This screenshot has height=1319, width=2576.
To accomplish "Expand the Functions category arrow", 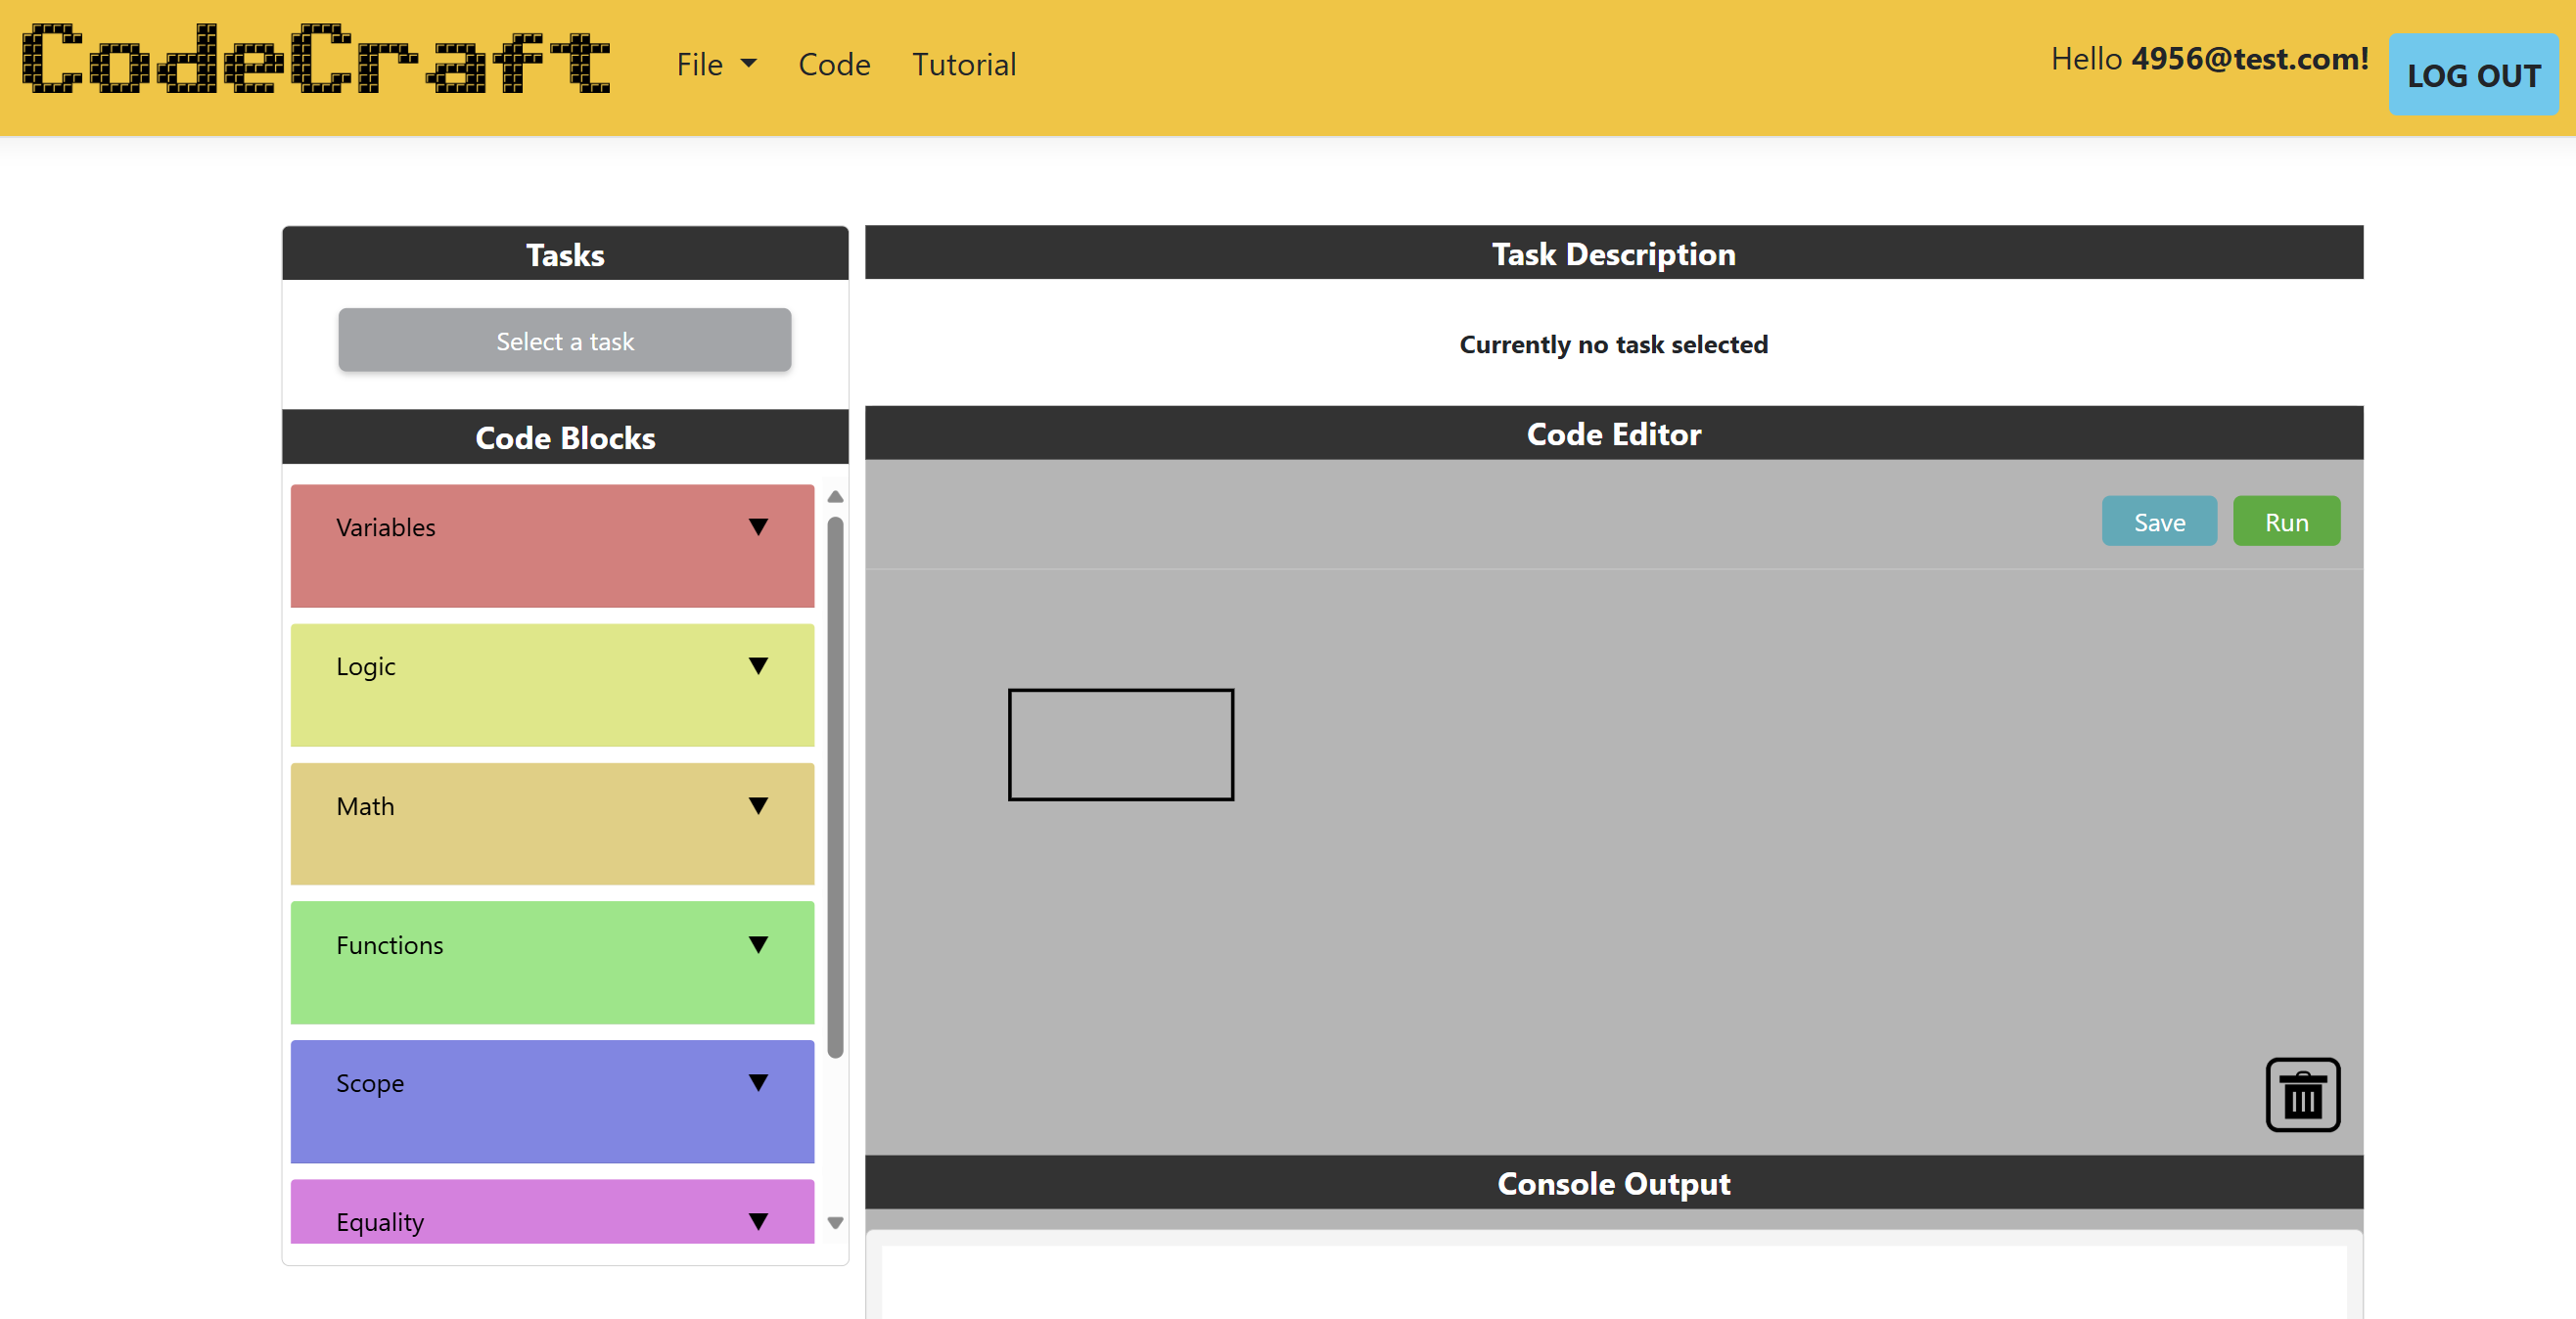I will click(x=758, y=945).
